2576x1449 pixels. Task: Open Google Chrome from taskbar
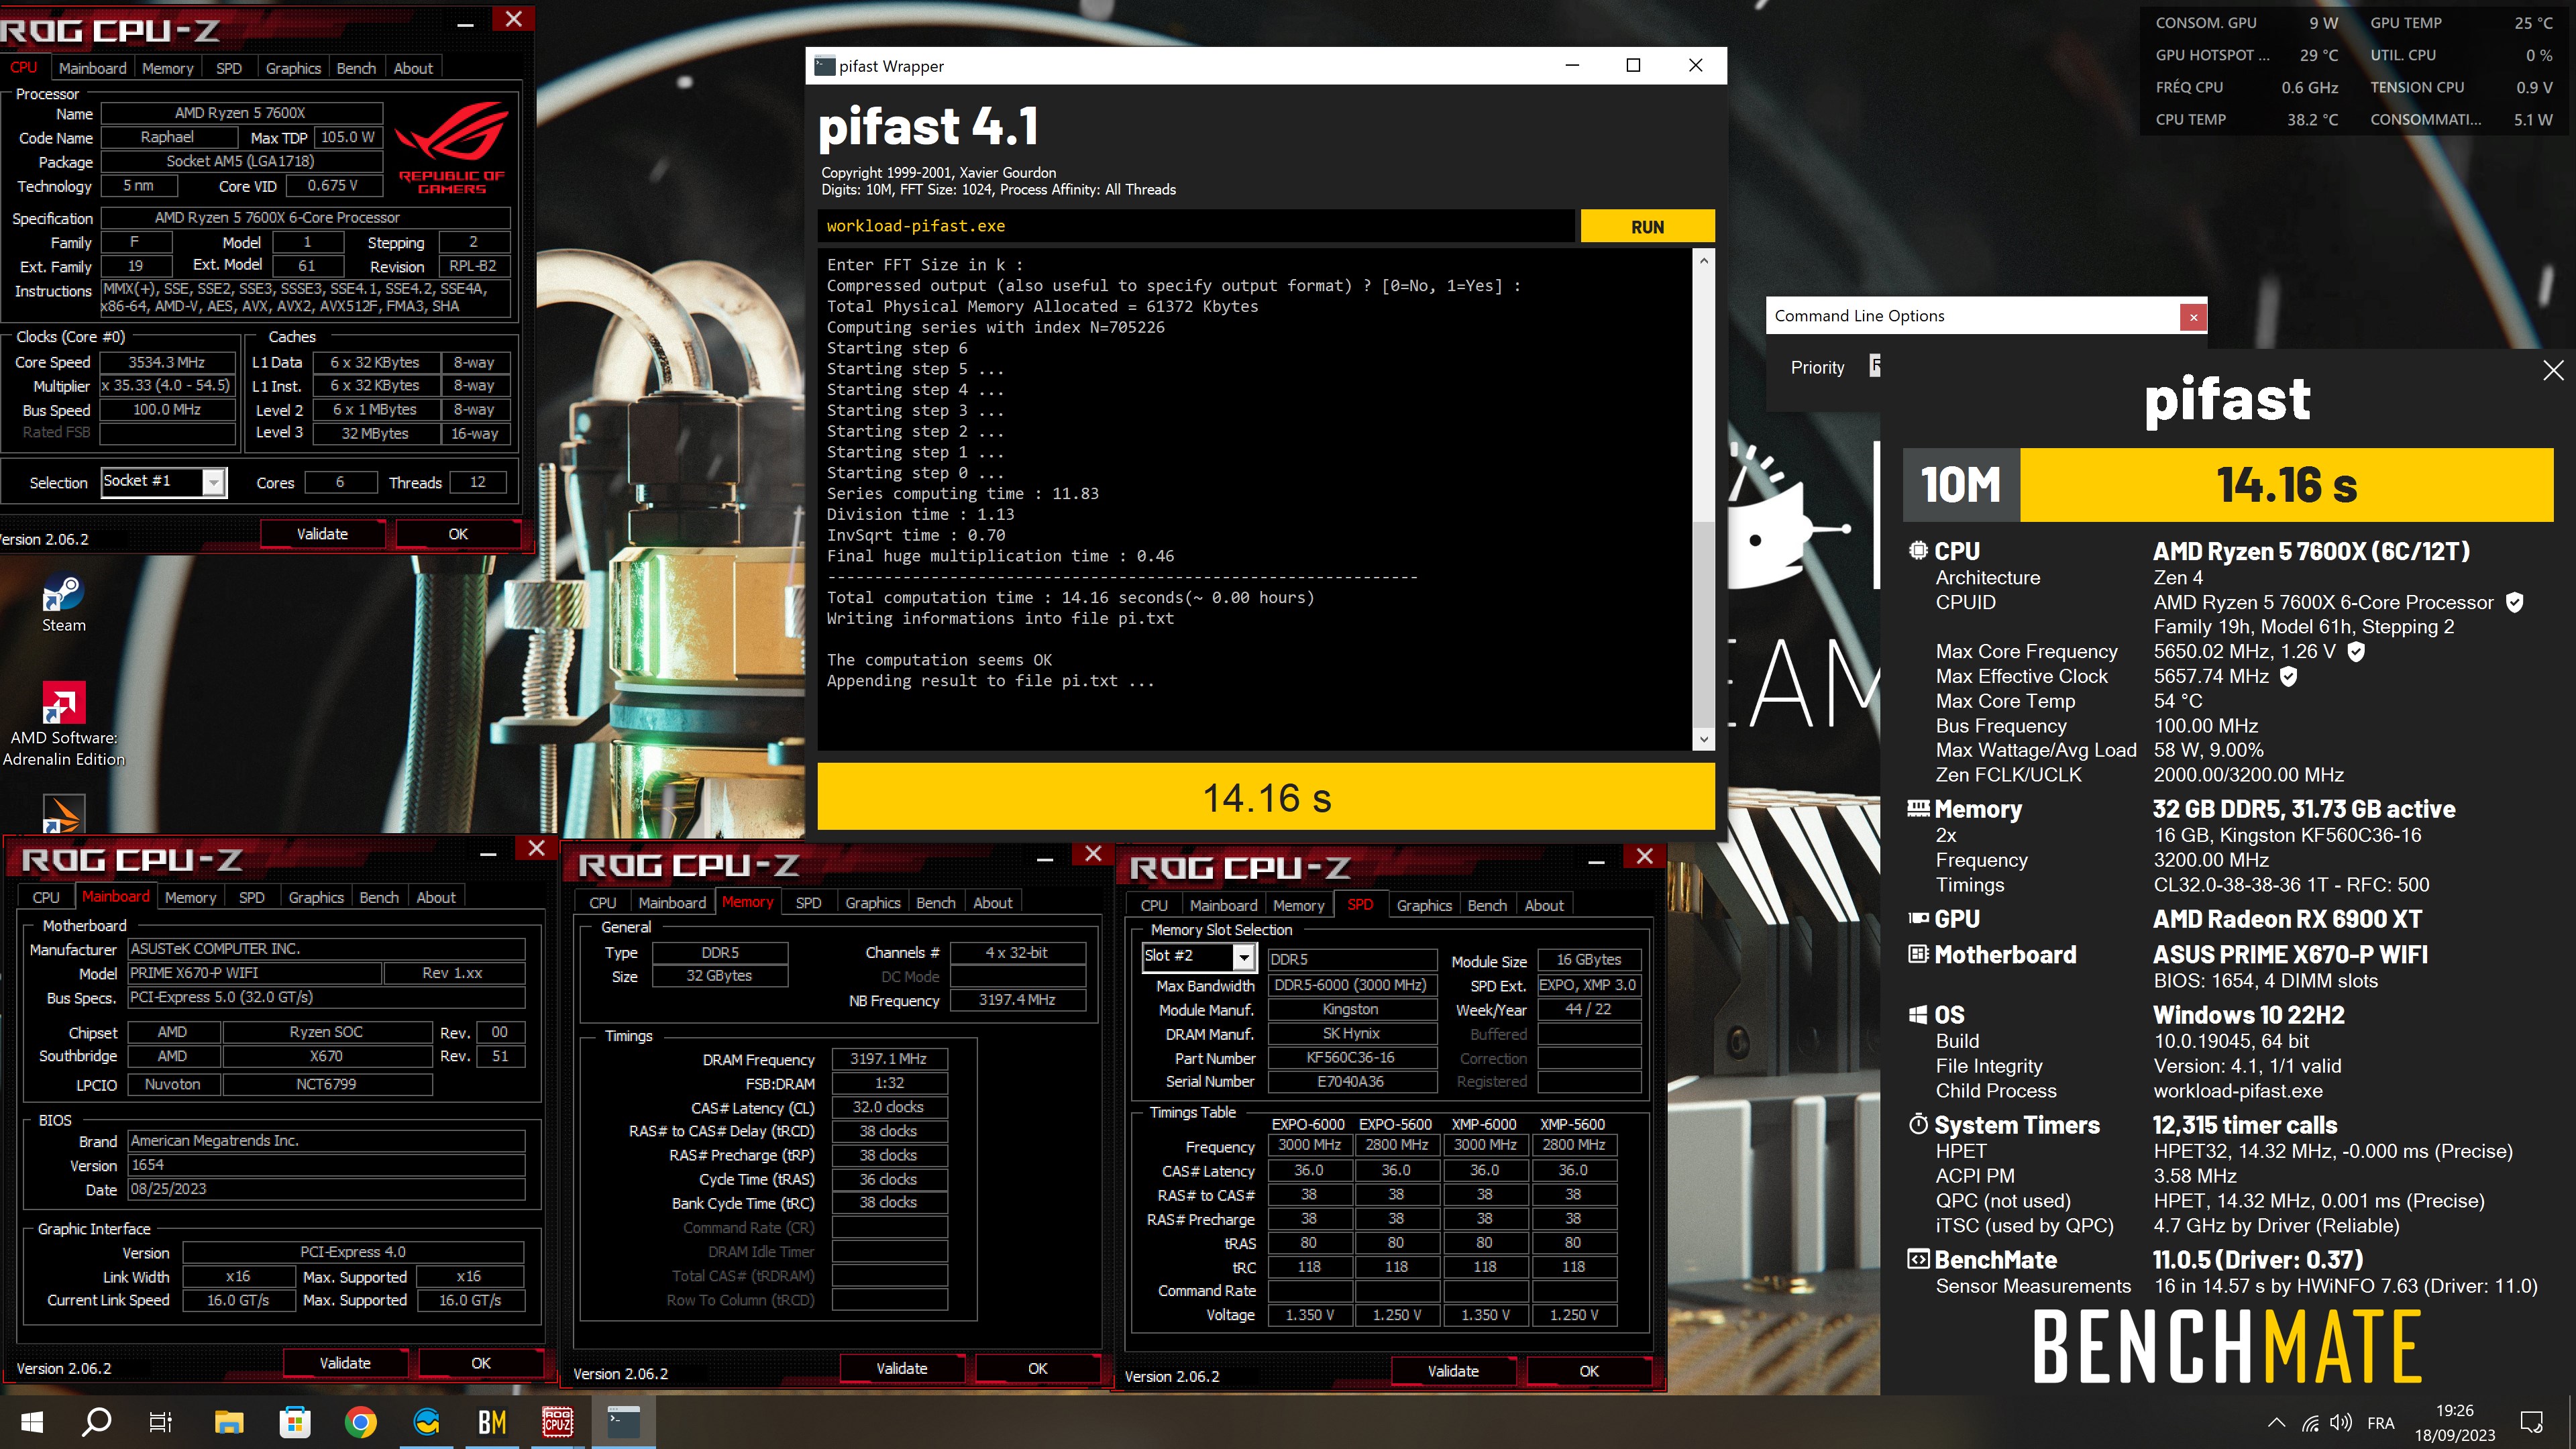click(360, 1421)
